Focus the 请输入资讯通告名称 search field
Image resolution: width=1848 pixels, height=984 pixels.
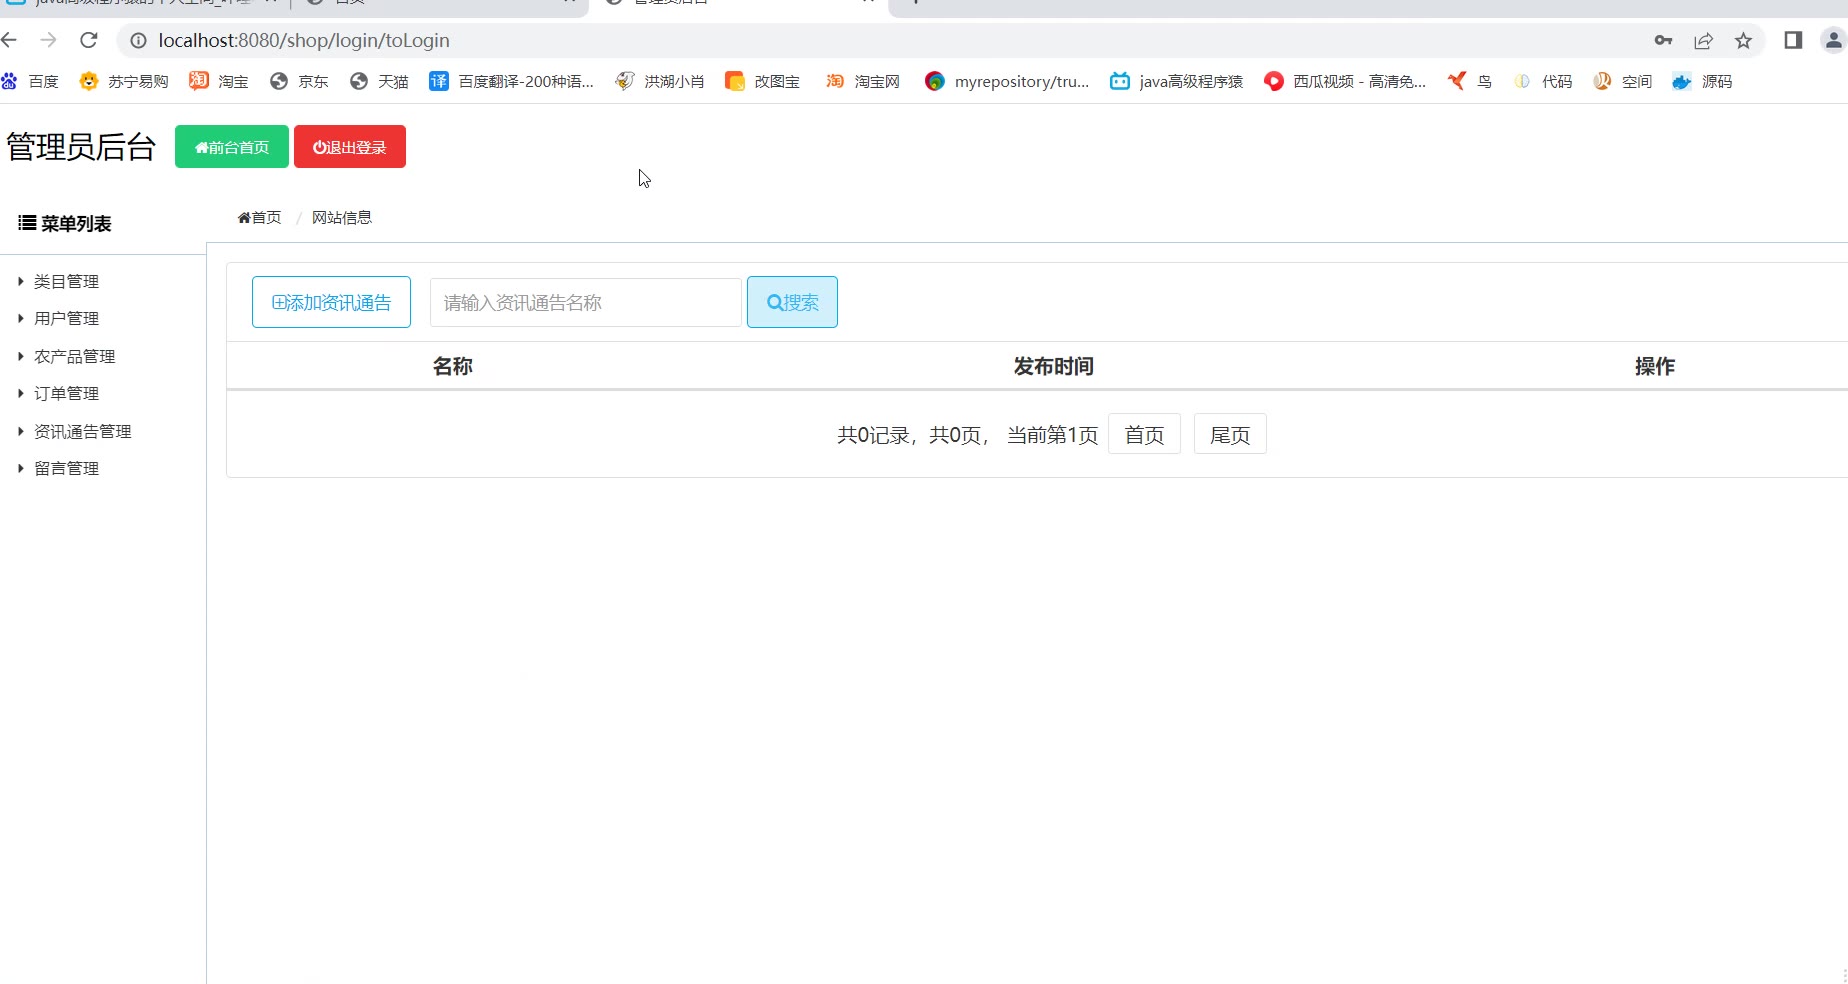(586, 303)
